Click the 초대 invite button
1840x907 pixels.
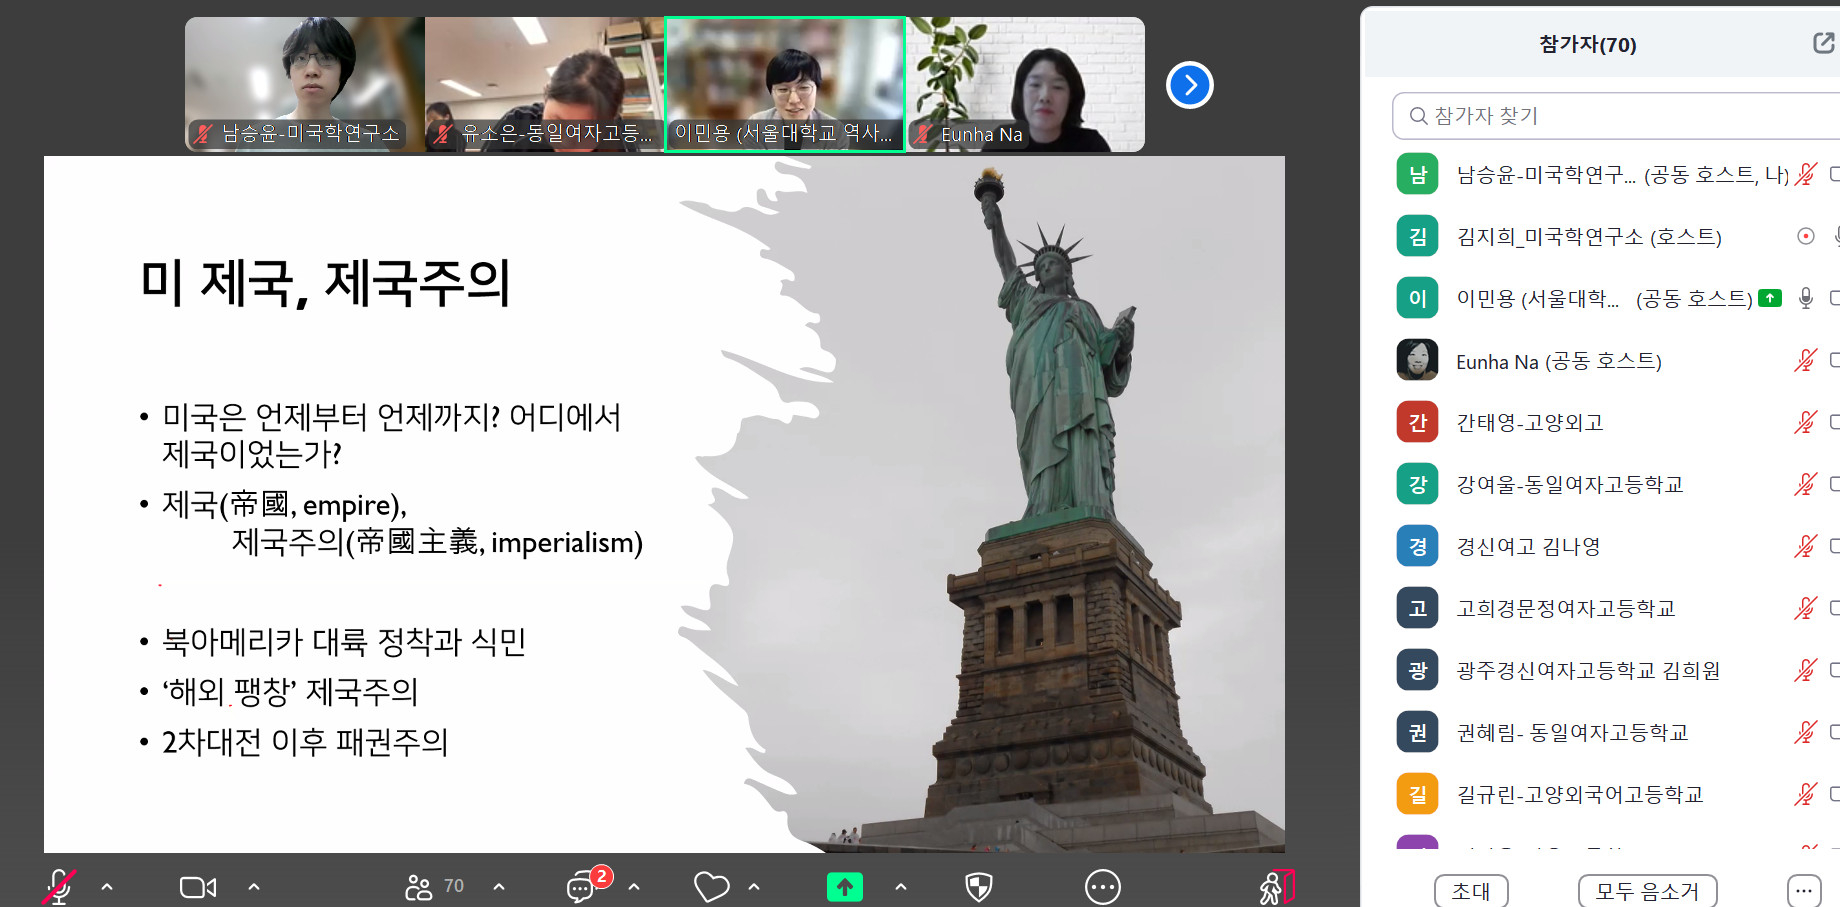coord(1470,890)
